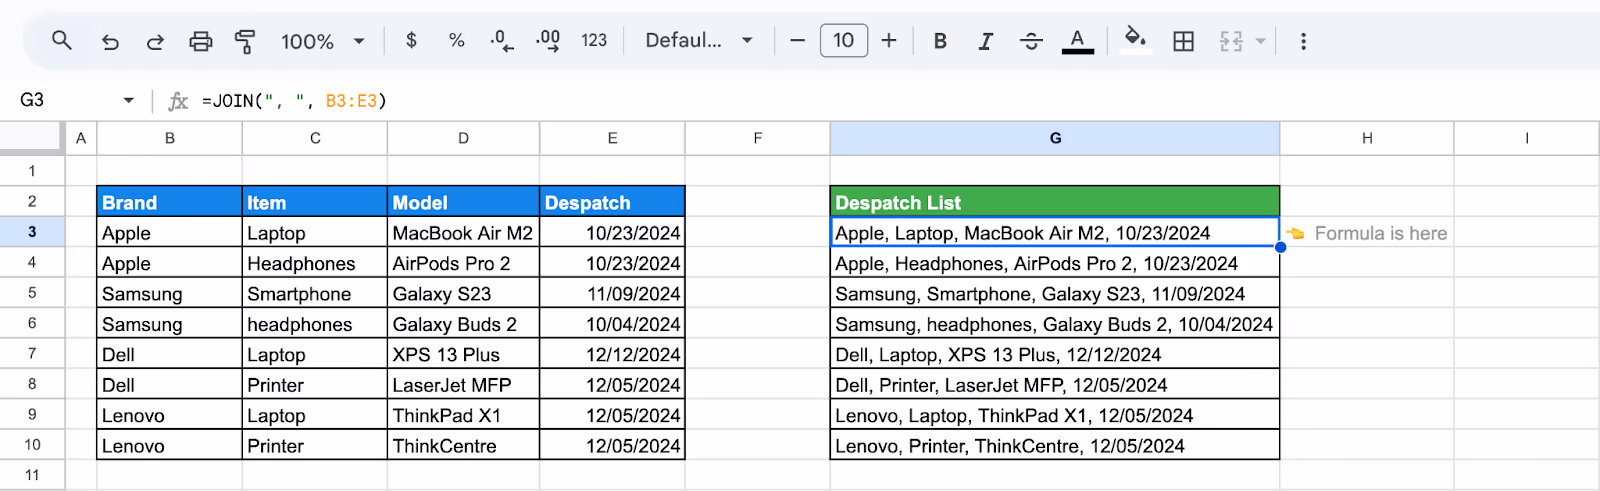Format selection as currency
The image size is (1600, 491).
411,41
